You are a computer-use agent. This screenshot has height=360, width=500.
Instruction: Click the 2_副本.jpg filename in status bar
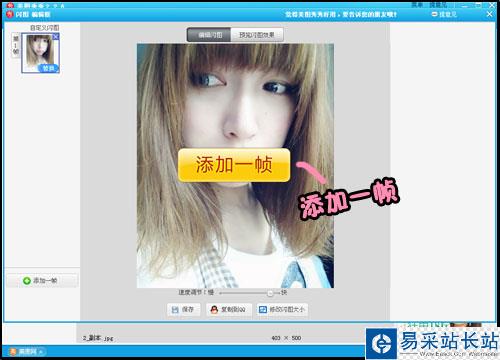coord(98,338)
